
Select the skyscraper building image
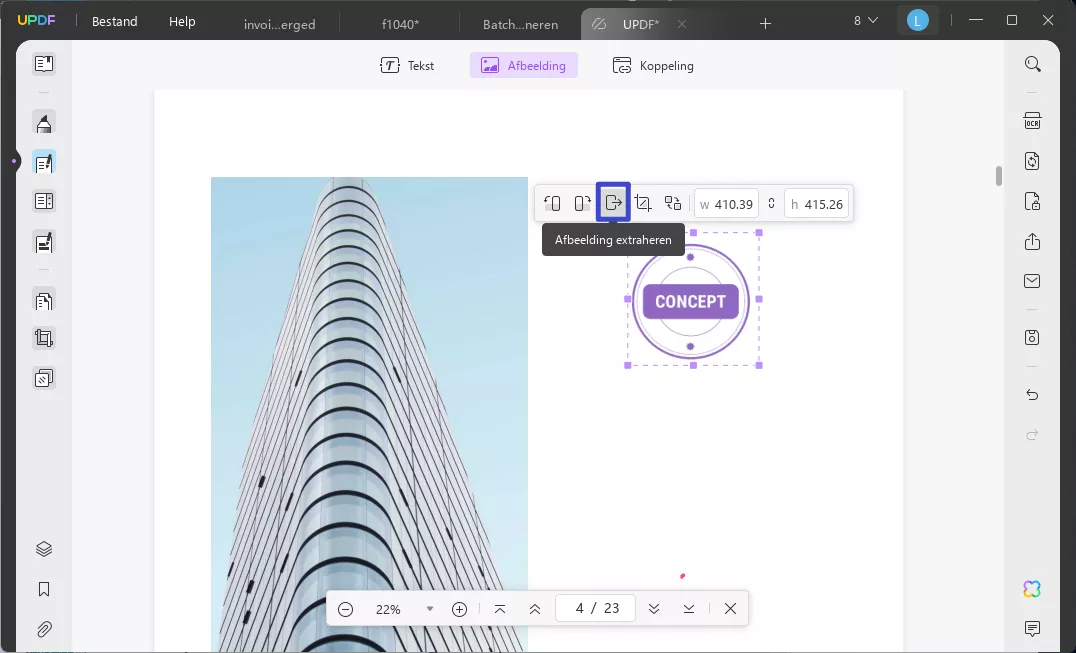(x=369, y=414)
